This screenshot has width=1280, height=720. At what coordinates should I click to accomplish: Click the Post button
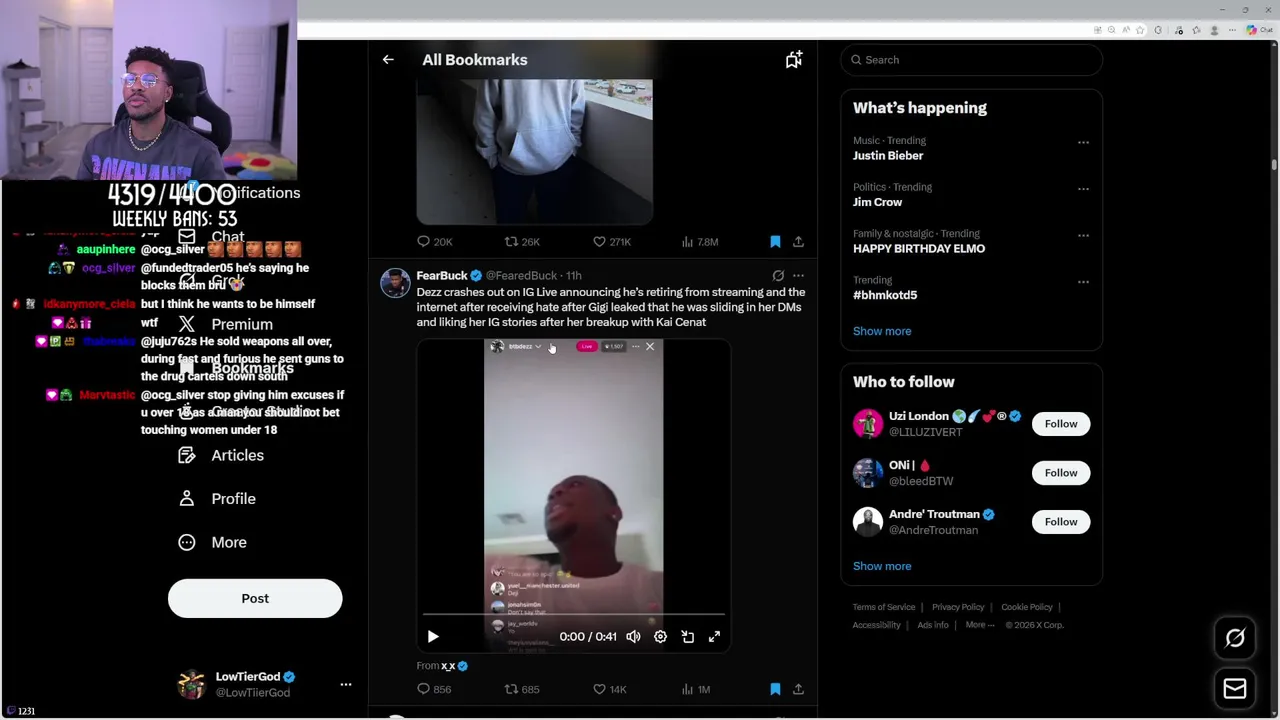point(255,598)
